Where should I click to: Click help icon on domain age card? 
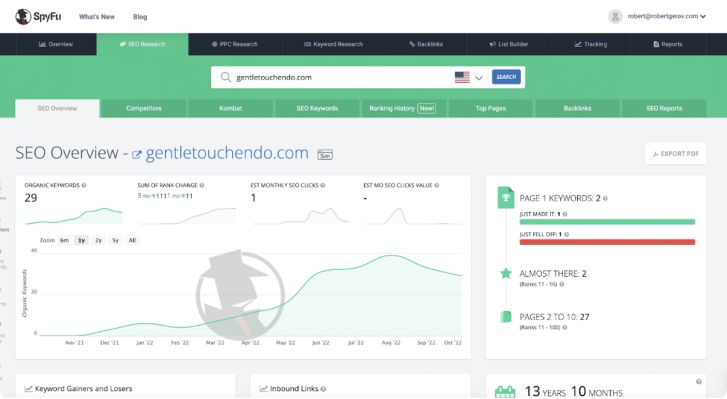coord(698,382)
